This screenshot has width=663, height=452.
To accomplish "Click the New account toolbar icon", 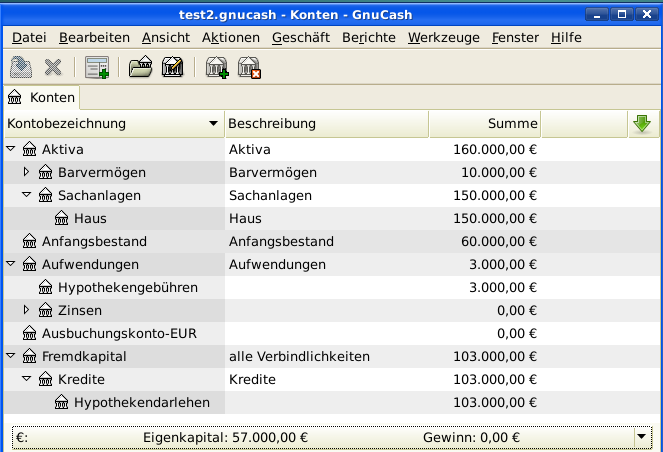I will point(216,68).
